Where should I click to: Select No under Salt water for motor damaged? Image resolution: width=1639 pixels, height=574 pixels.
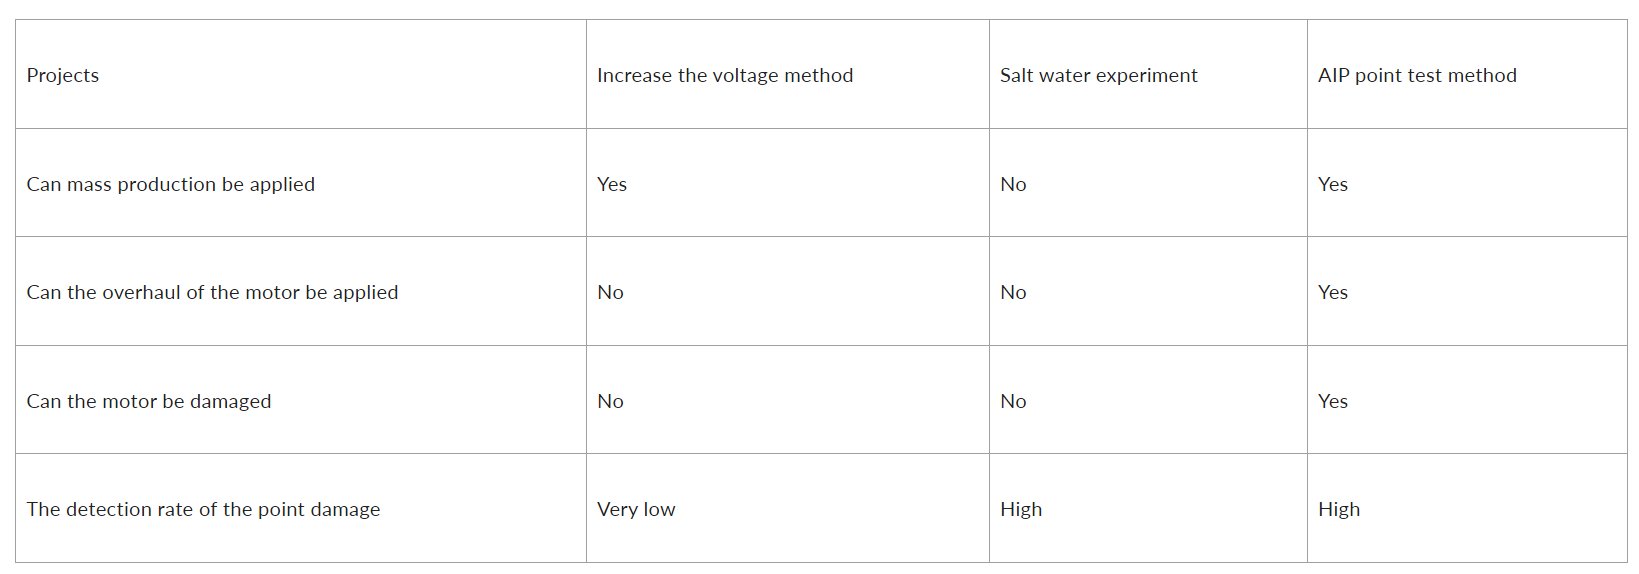1013,401
